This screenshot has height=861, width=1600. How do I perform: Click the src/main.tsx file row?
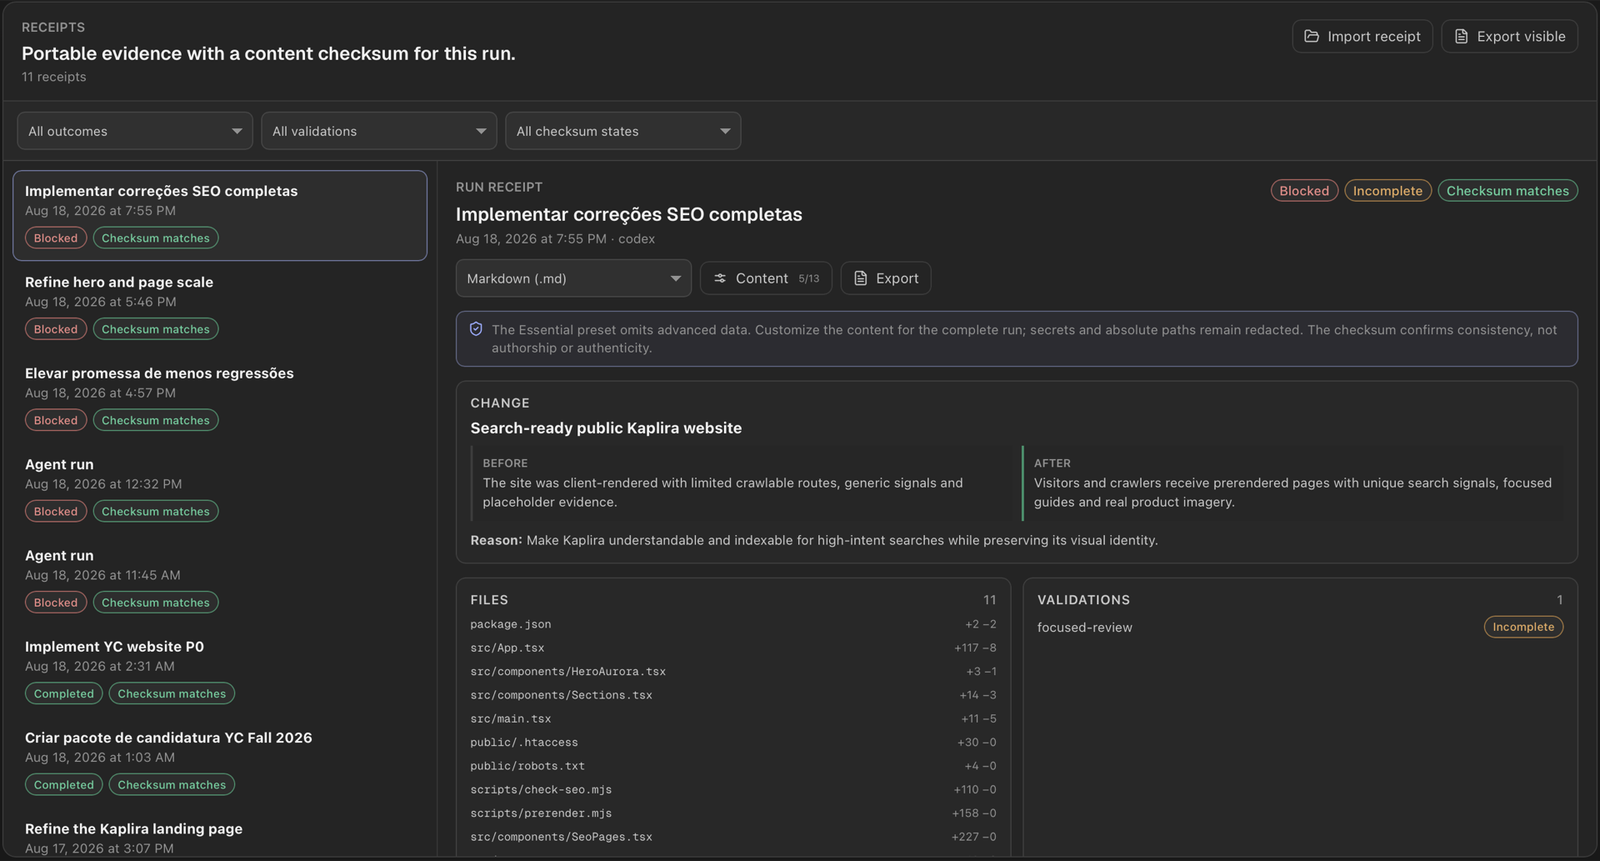733,719
